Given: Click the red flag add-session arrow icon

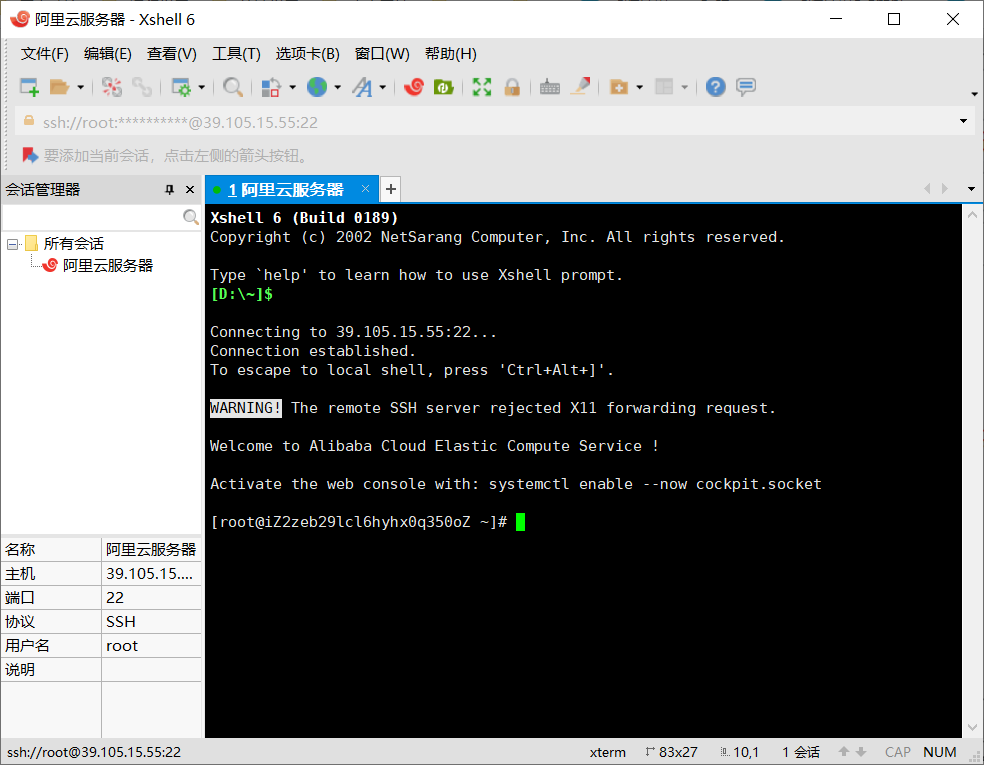Looking at the screenshot, I should [30, 155].
